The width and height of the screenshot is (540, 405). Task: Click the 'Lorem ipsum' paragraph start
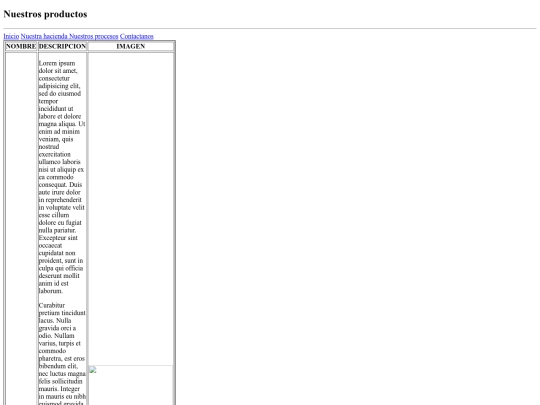click(57, 63)
